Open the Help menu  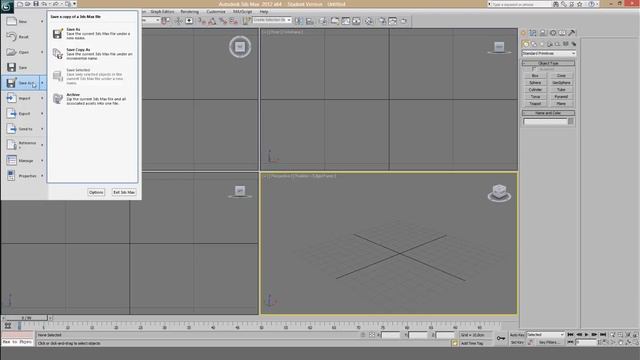264,11
